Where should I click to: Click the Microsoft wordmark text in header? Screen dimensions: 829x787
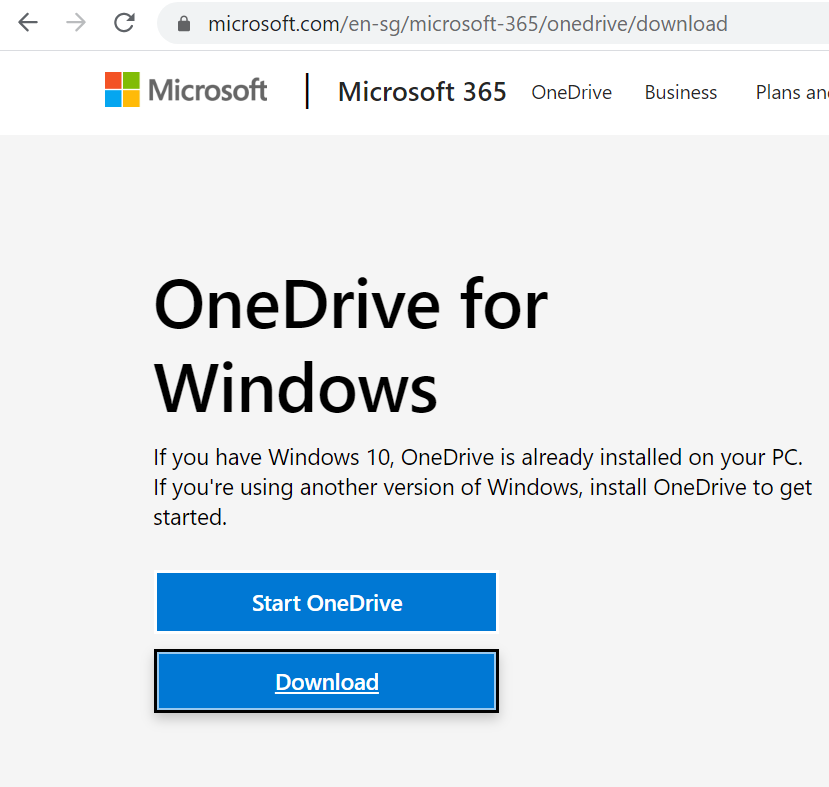click(207, 90)
